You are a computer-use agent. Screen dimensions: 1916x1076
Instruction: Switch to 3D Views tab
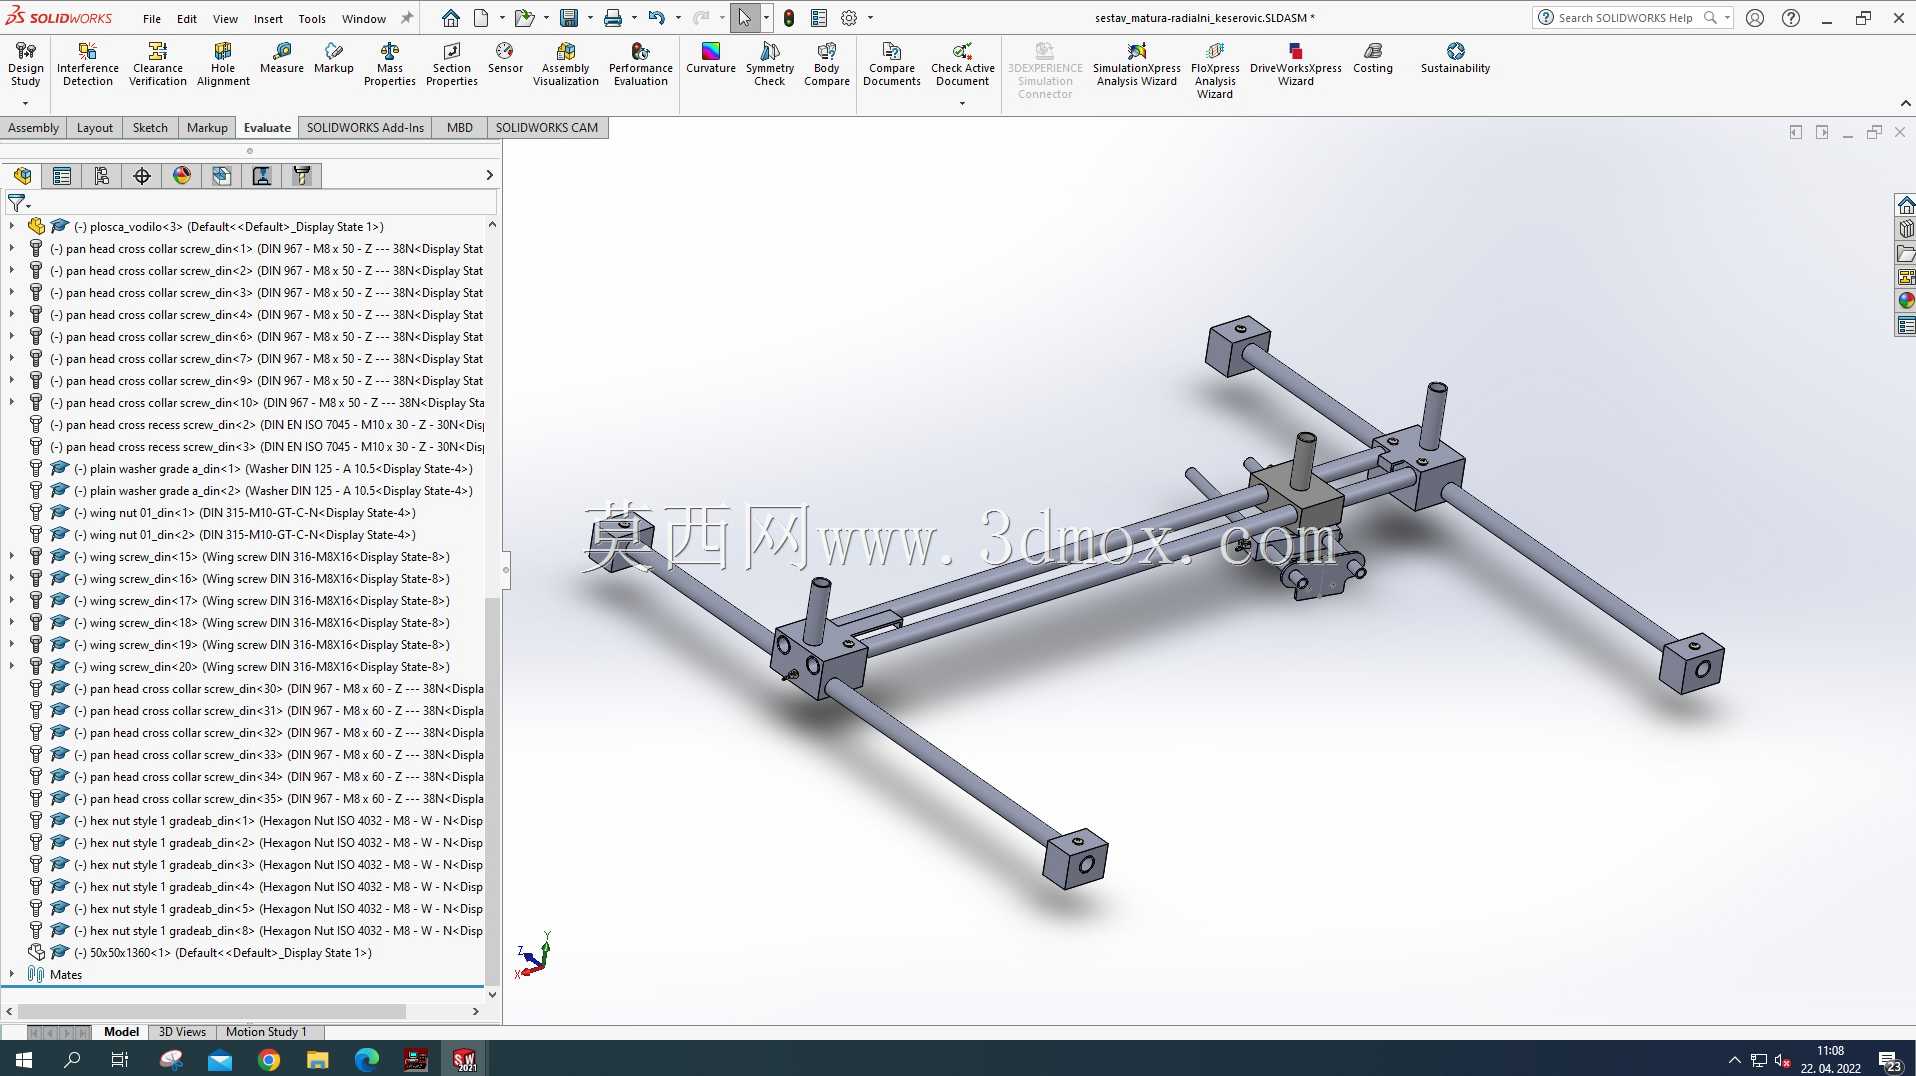tap(182, 1032)
